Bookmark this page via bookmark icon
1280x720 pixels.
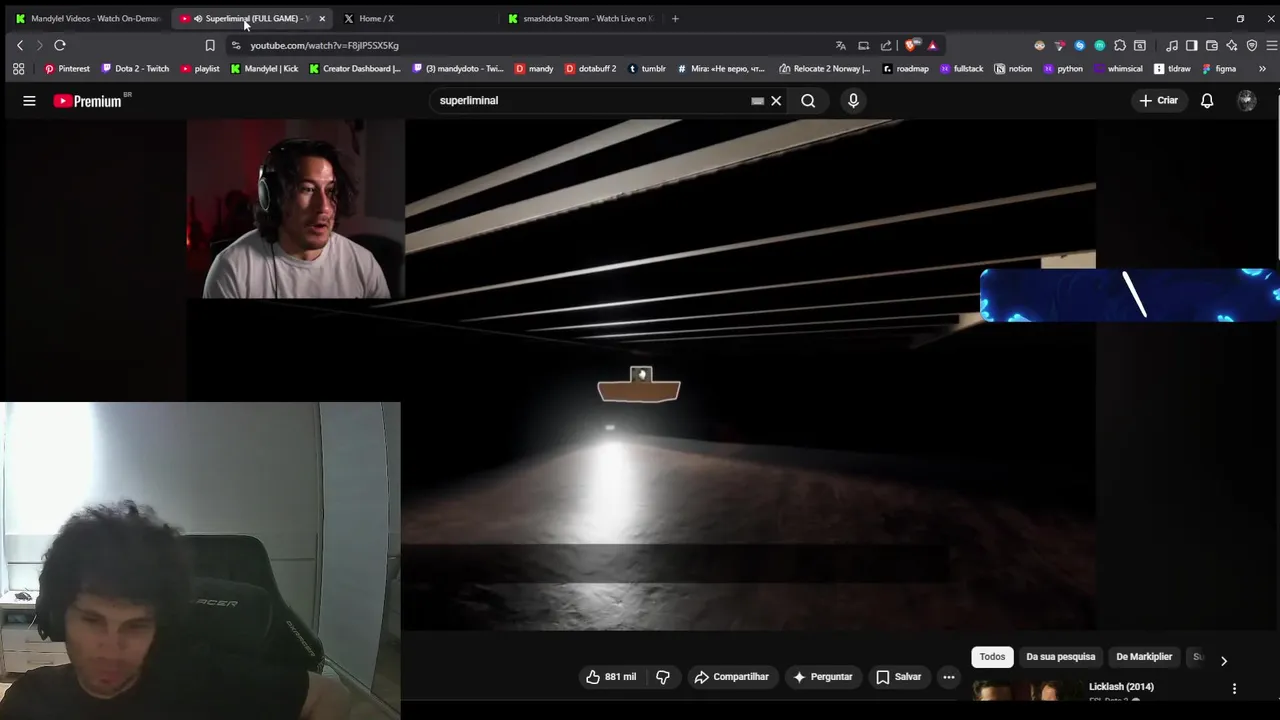(x=210, y=45)
